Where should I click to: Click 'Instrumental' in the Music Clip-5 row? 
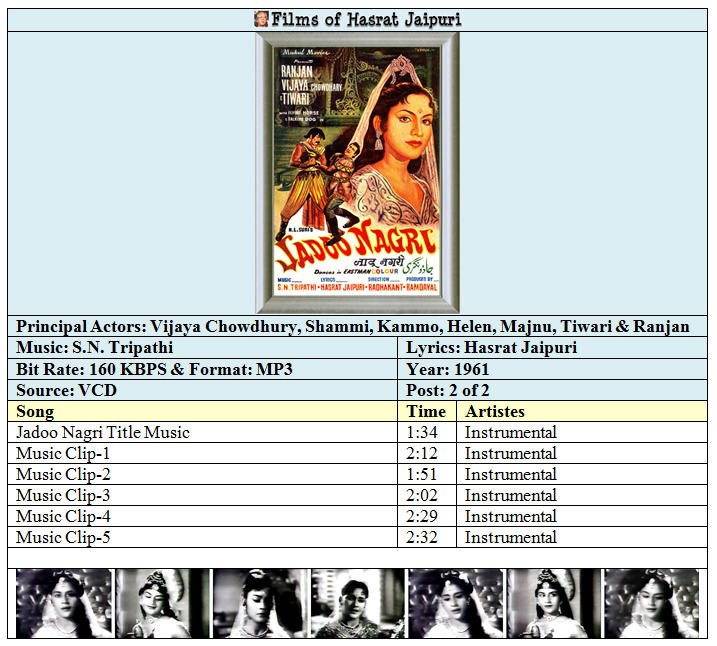pyautogui.click(x=511, y=538)
